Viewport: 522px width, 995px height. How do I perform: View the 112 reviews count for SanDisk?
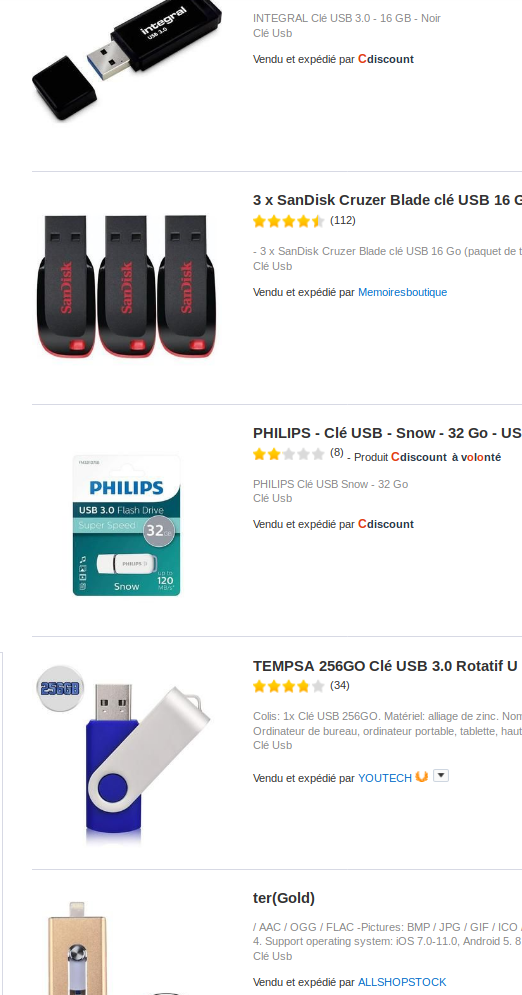point(343,220)
